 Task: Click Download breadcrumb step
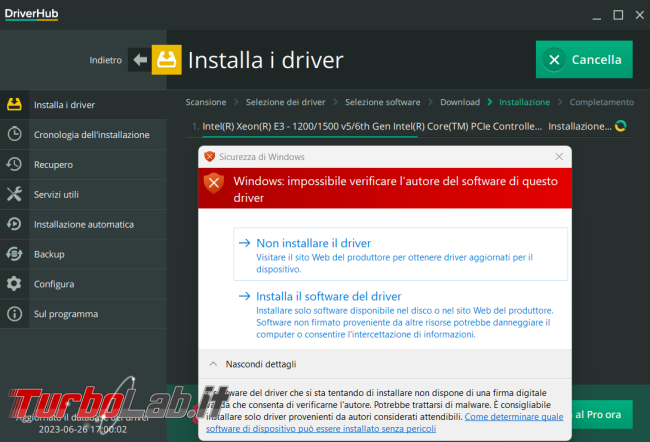(x=460, y=102)
